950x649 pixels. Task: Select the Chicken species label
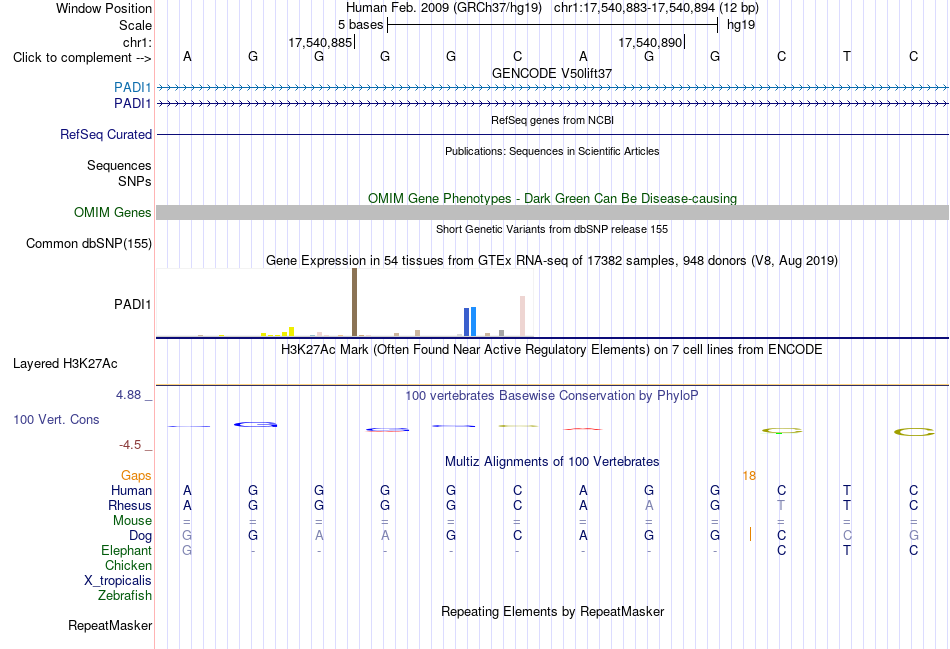tap(128, 565)
